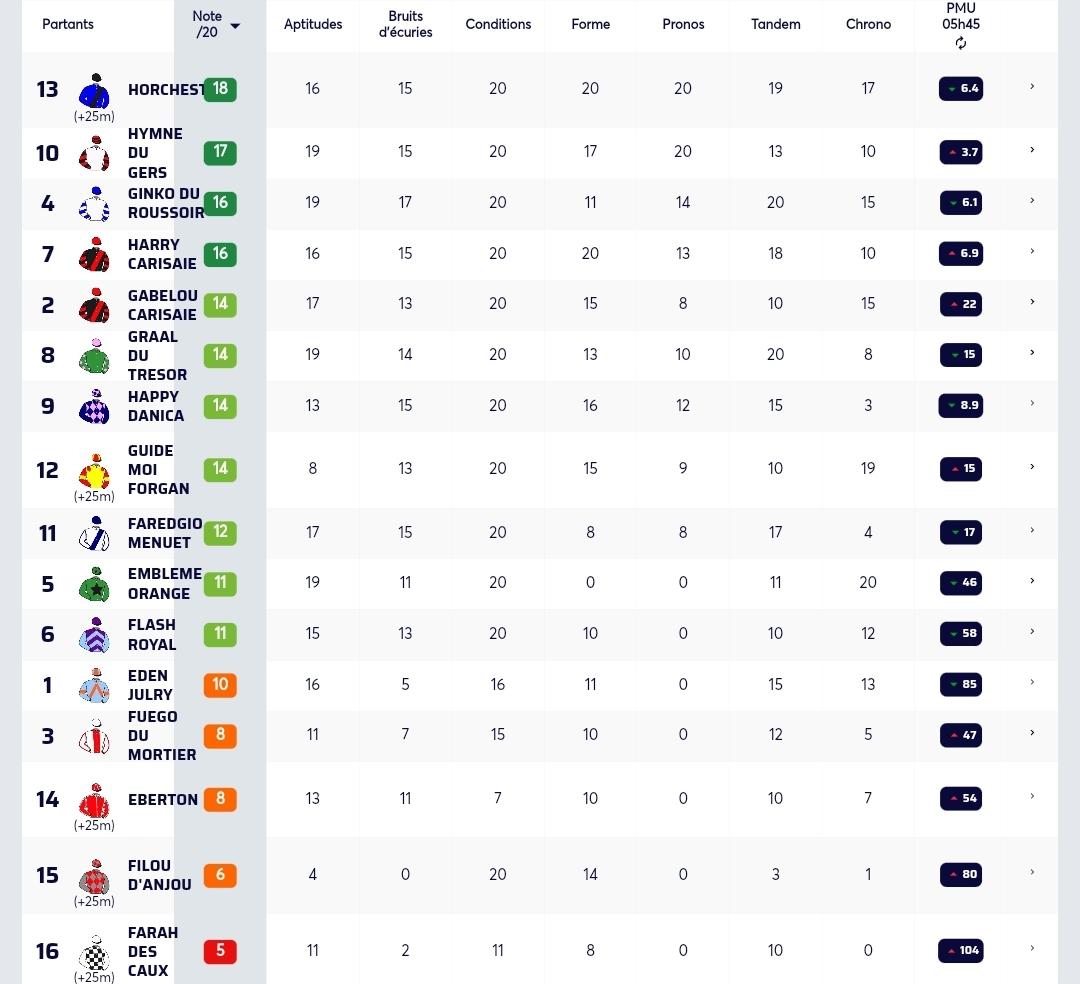Click the 3.7 odds button for Hymne du Gers
This screenshot has width=1080, height=984.
961,152
